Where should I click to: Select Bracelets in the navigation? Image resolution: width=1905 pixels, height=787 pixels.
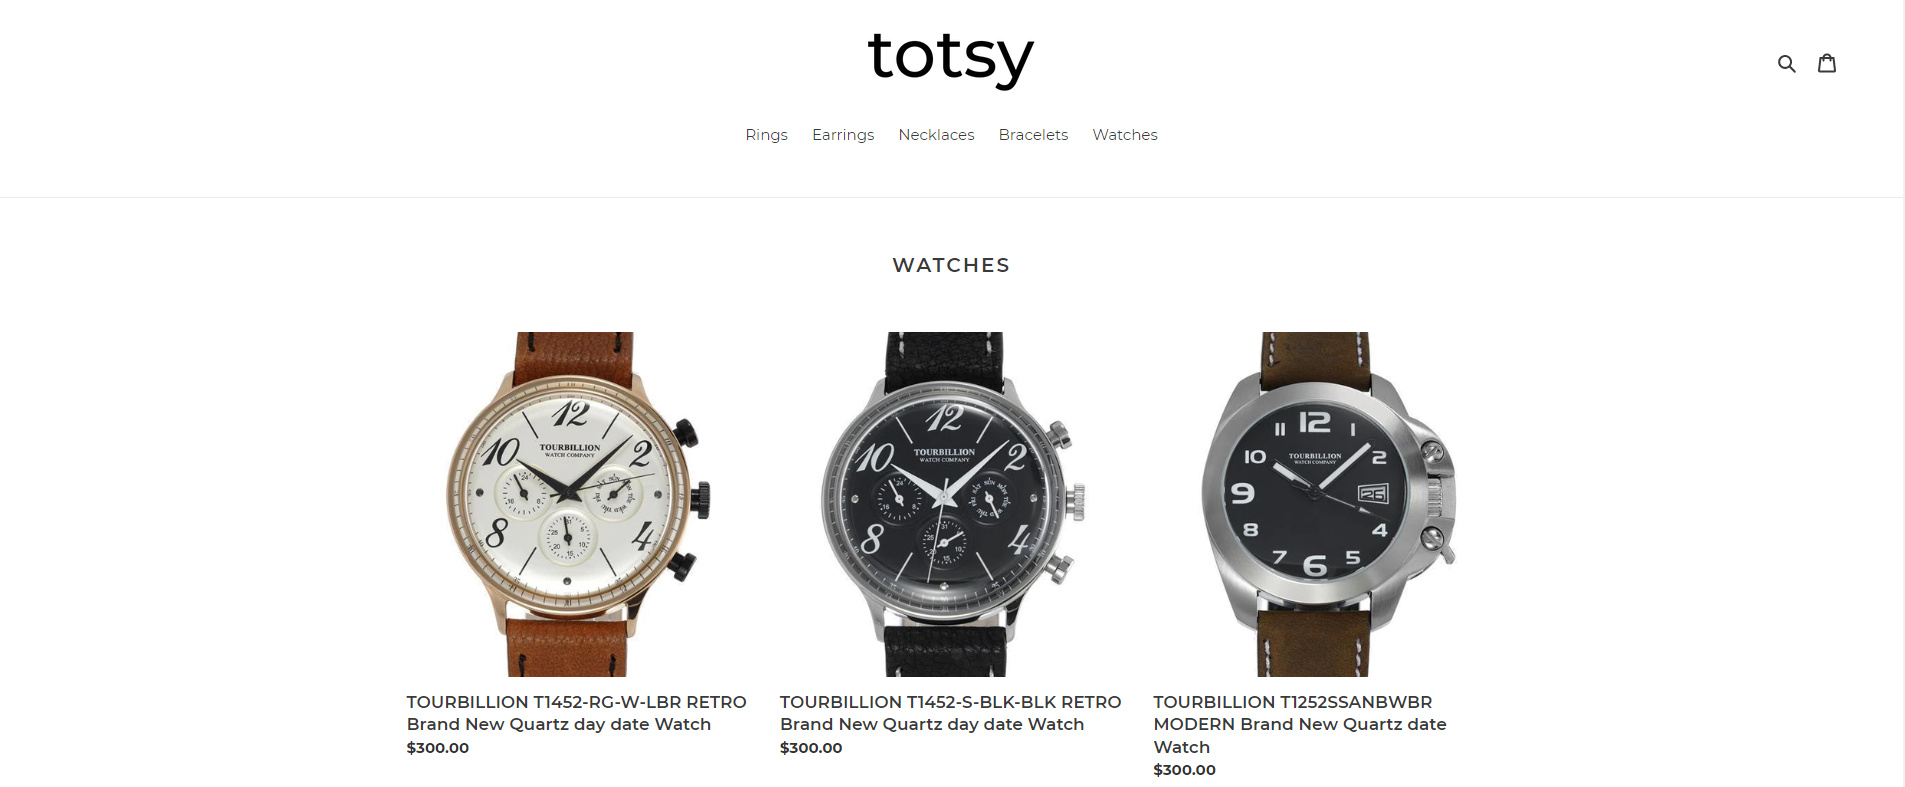pos(1033,135)
